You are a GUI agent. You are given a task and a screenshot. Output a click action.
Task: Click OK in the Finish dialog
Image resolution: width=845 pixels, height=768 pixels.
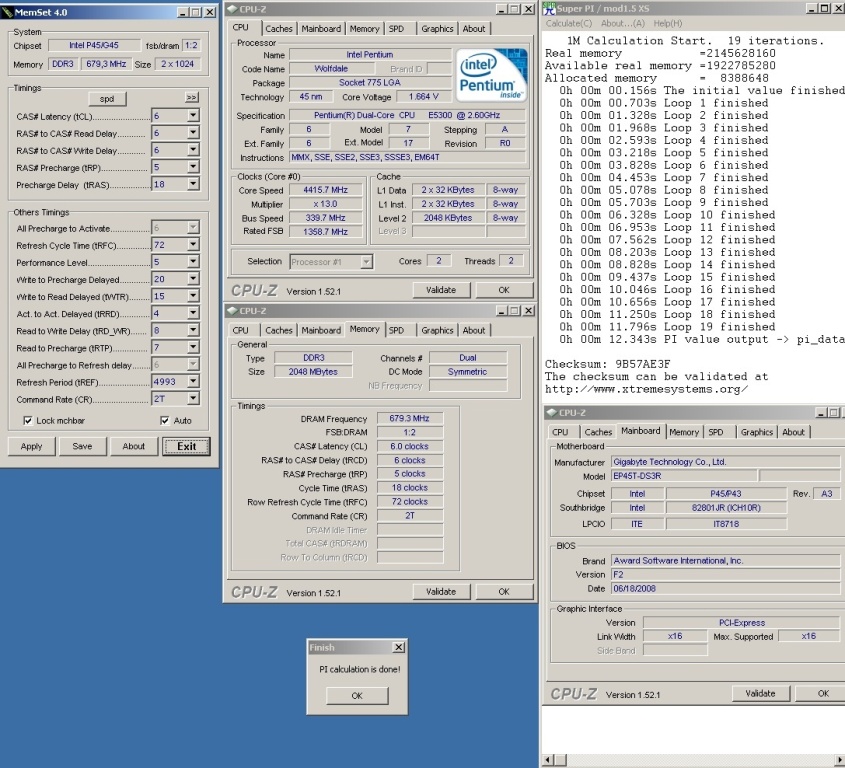point(357,696)
